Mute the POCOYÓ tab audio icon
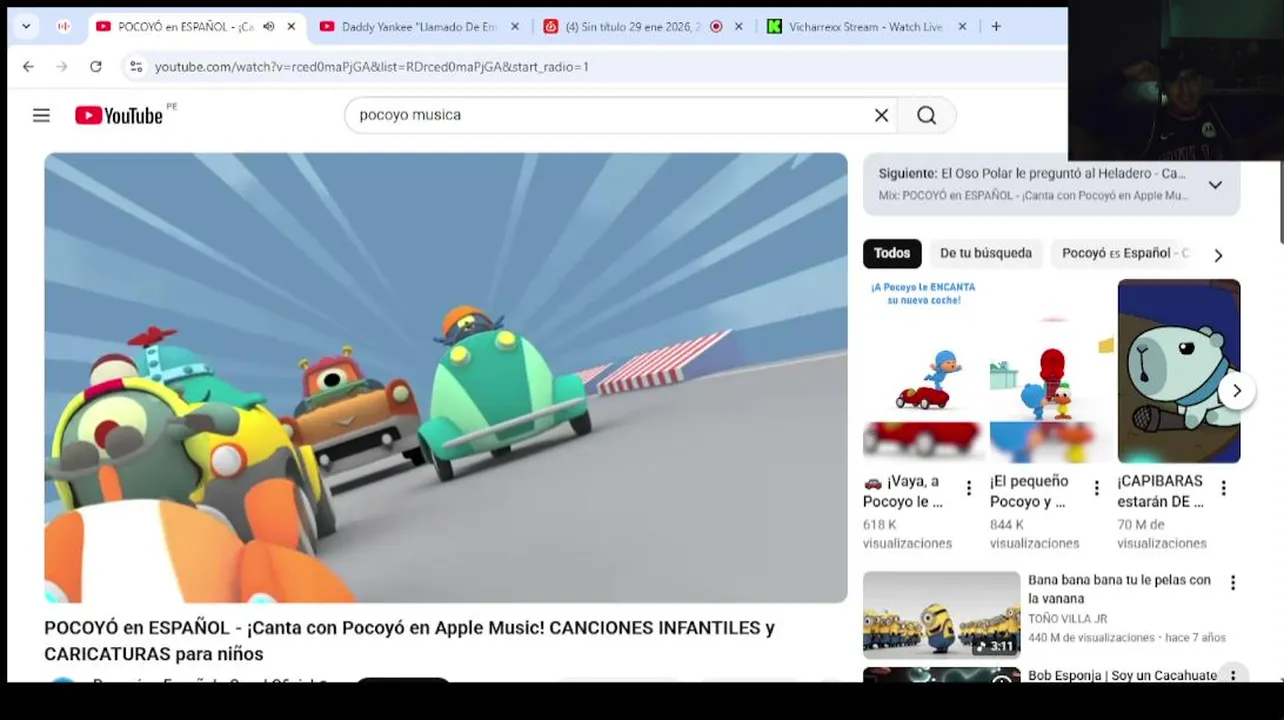Image resolution: width=1284 pixels, height=720 pixels. click(268, 27)
